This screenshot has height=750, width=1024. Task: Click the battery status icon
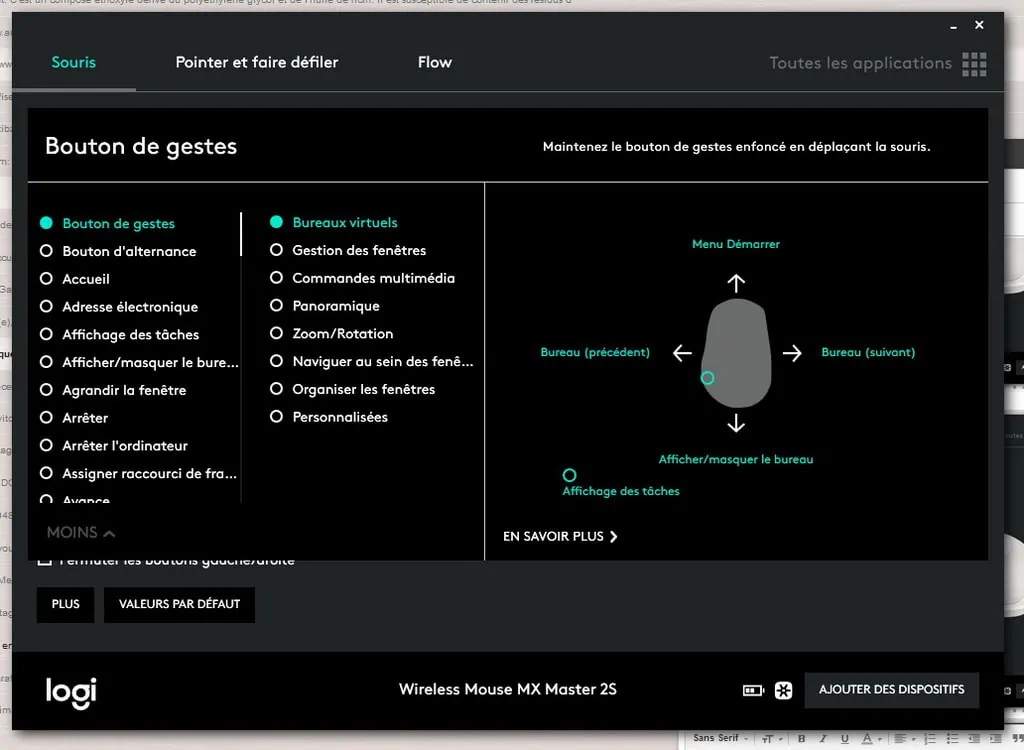(x=753, y=690)
